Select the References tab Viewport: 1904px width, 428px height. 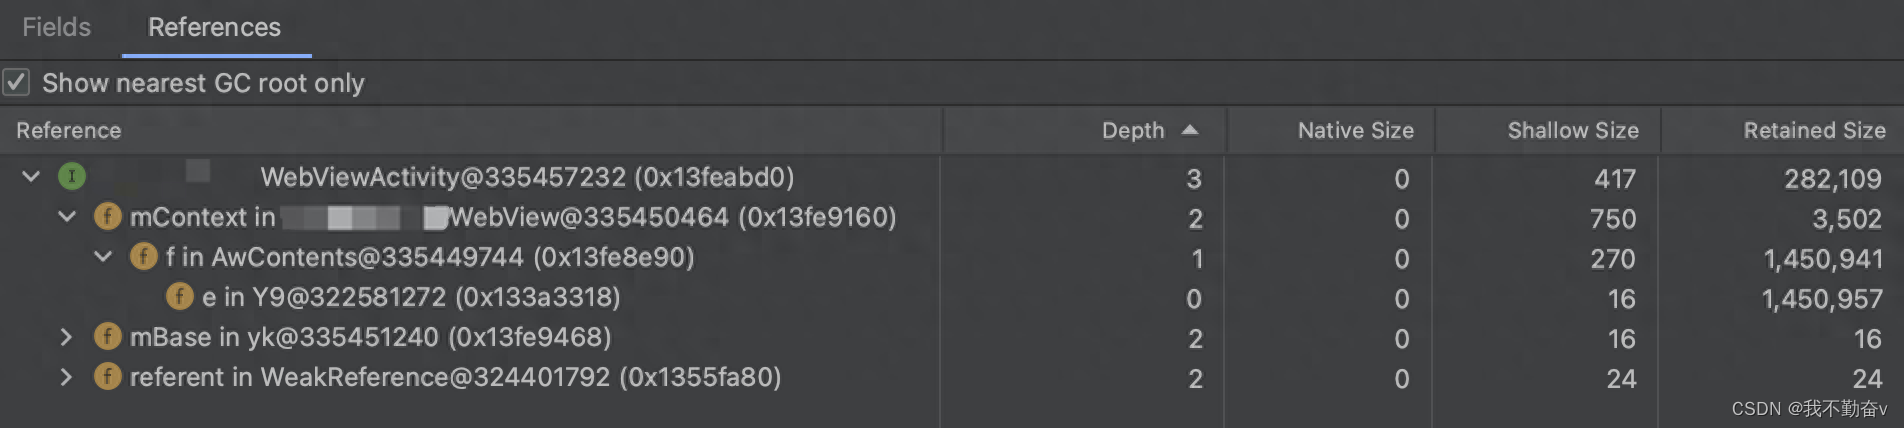tap(215, 27)
